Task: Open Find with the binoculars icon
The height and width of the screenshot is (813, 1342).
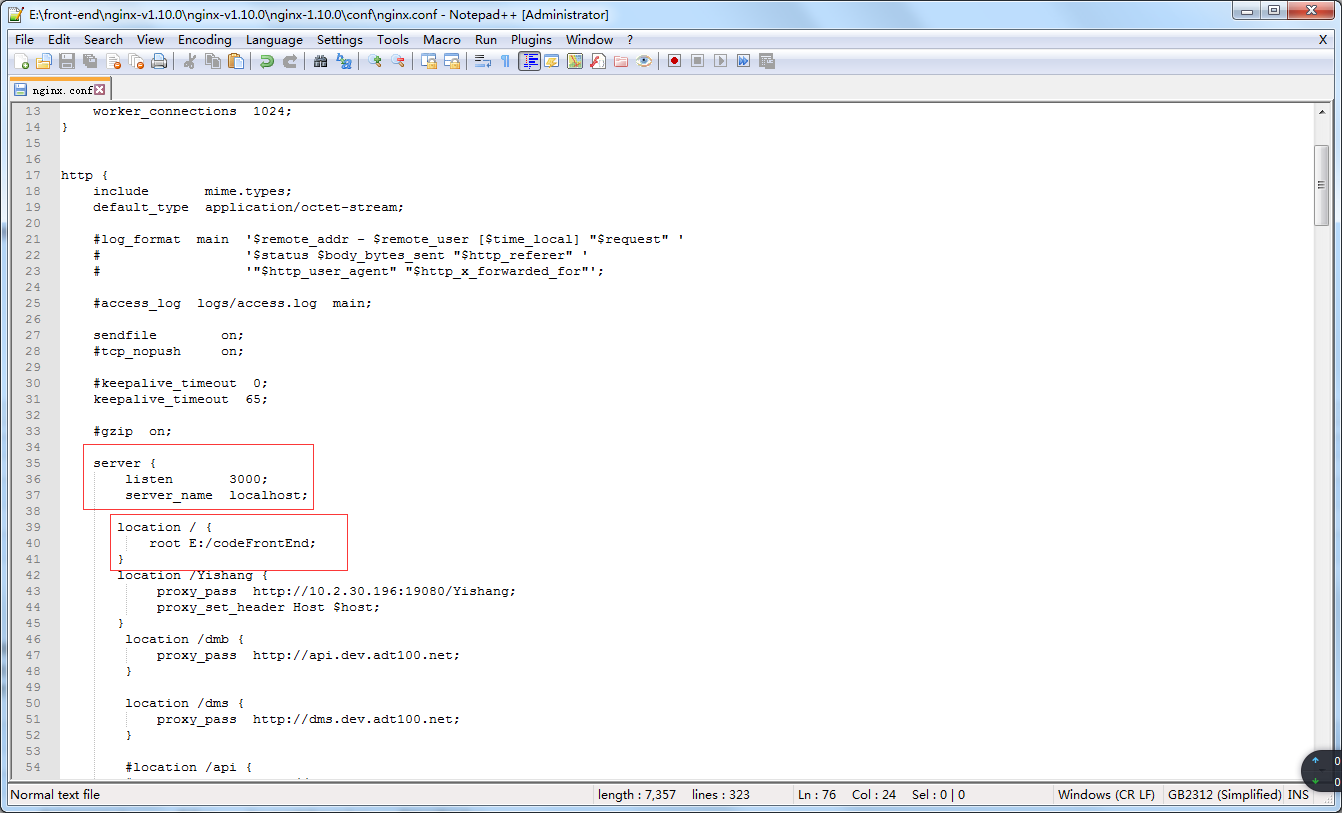Action: 321,61
